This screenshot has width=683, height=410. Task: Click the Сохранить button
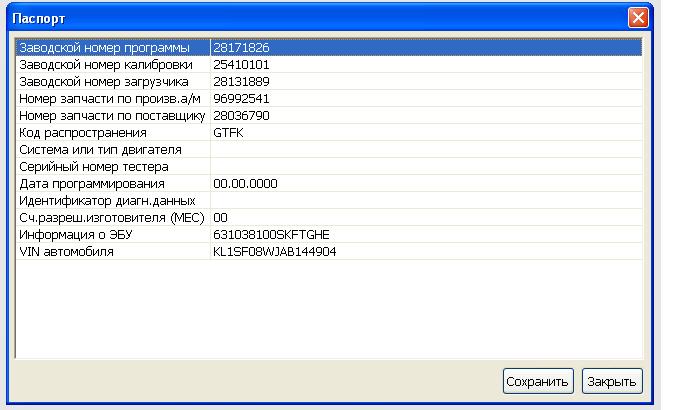click(538, 381)
